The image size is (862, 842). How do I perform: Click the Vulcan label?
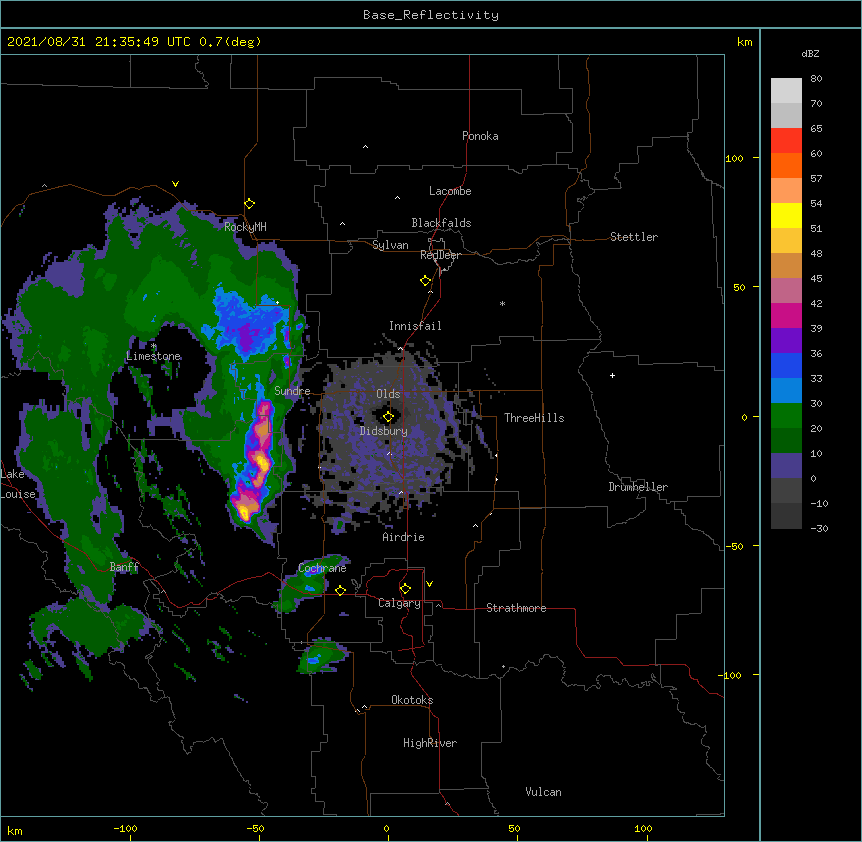[543, 792]
